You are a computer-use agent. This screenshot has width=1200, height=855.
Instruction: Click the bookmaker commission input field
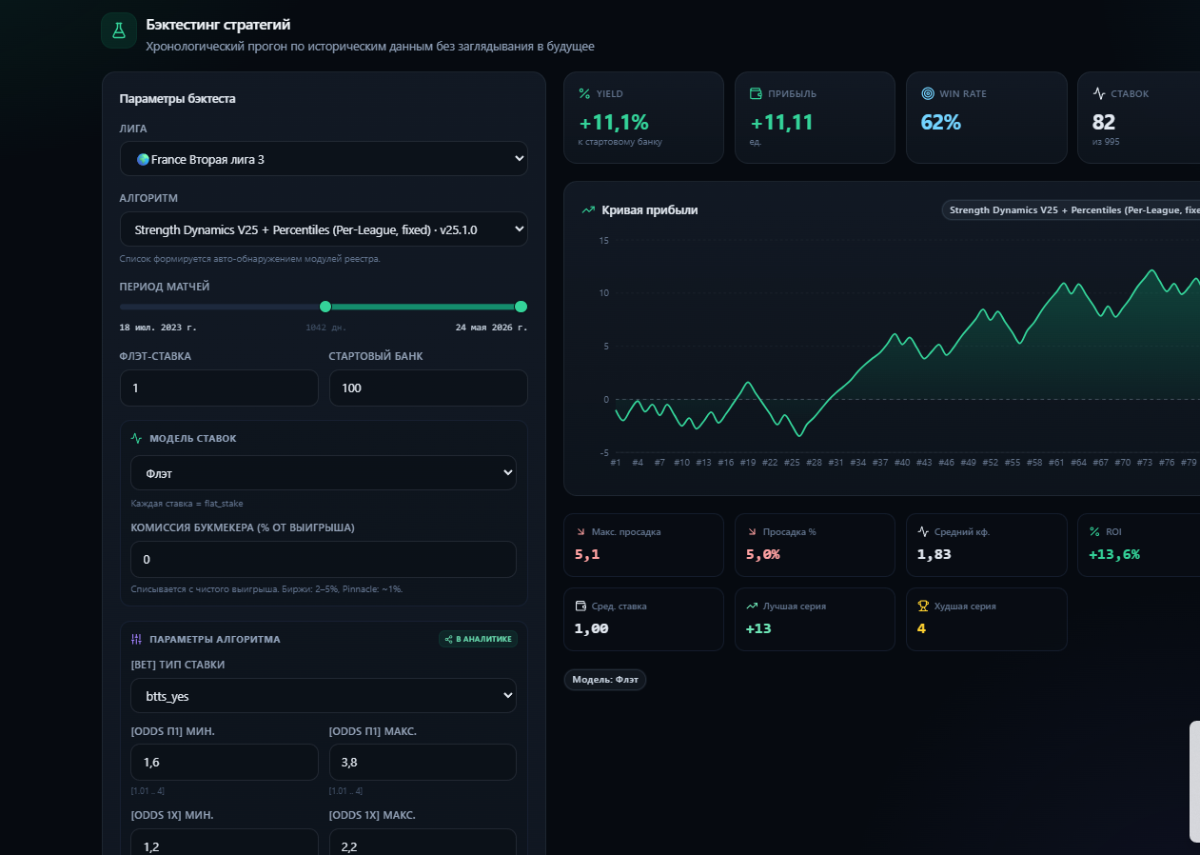tap(324, 559)
